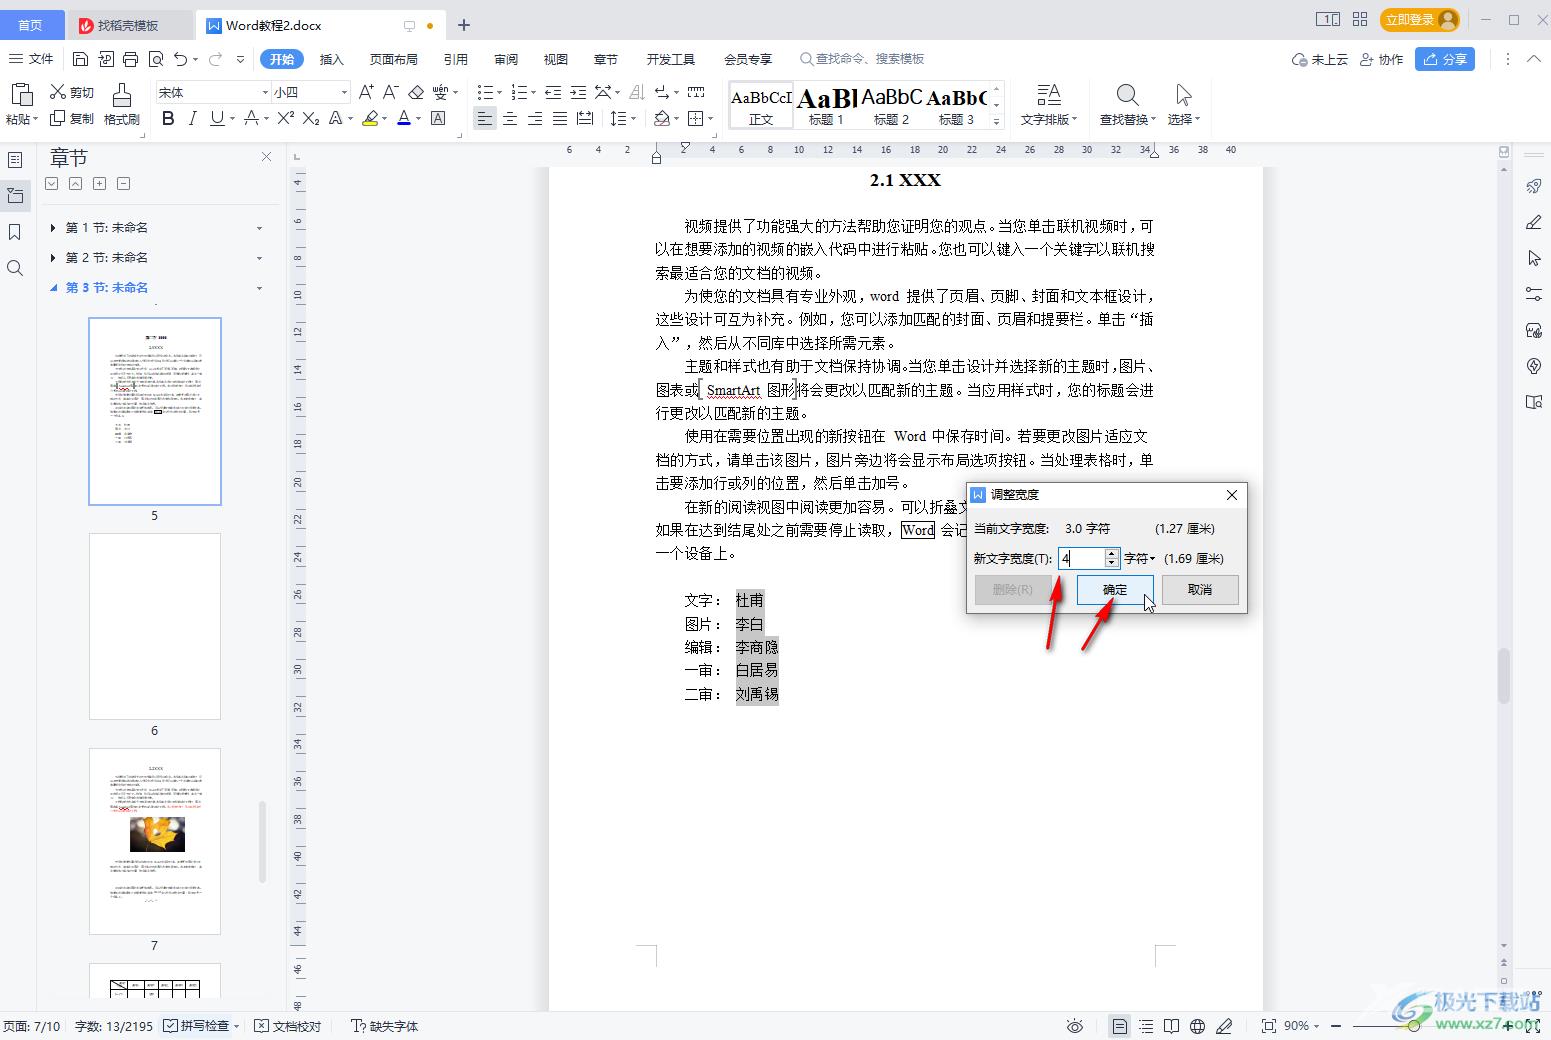1551x1040 pixels.
Task: Open the Paste (粘贴) dropdown
Action: click(x=22, y=119)
